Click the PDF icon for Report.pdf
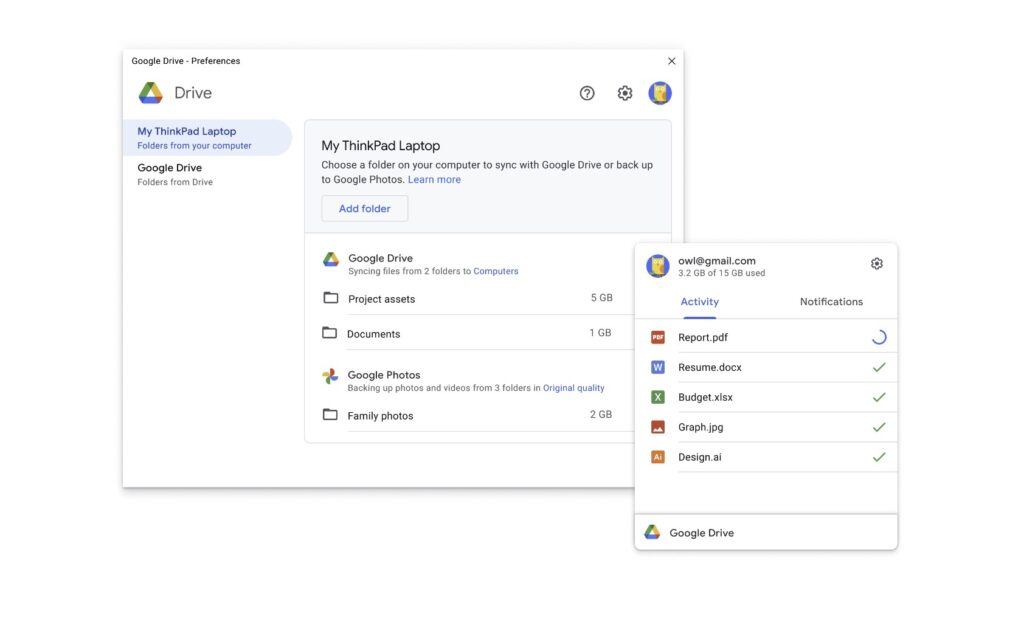The width and height of the screenshot is (1024, 625). pos(658,337)
